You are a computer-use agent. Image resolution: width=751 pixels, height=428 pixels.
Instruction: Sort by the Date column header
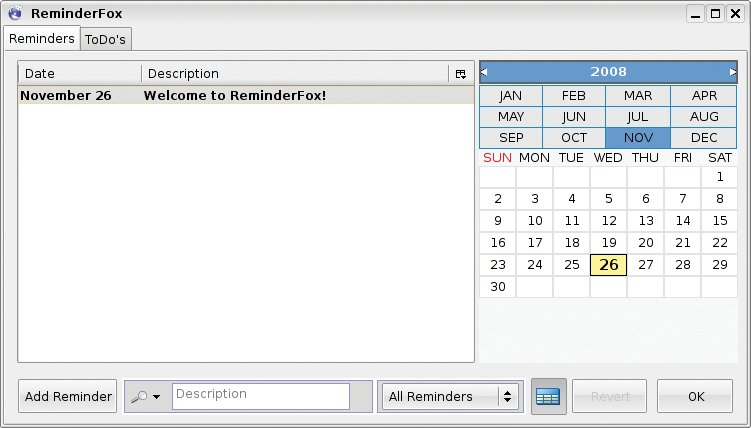point(80,74)
